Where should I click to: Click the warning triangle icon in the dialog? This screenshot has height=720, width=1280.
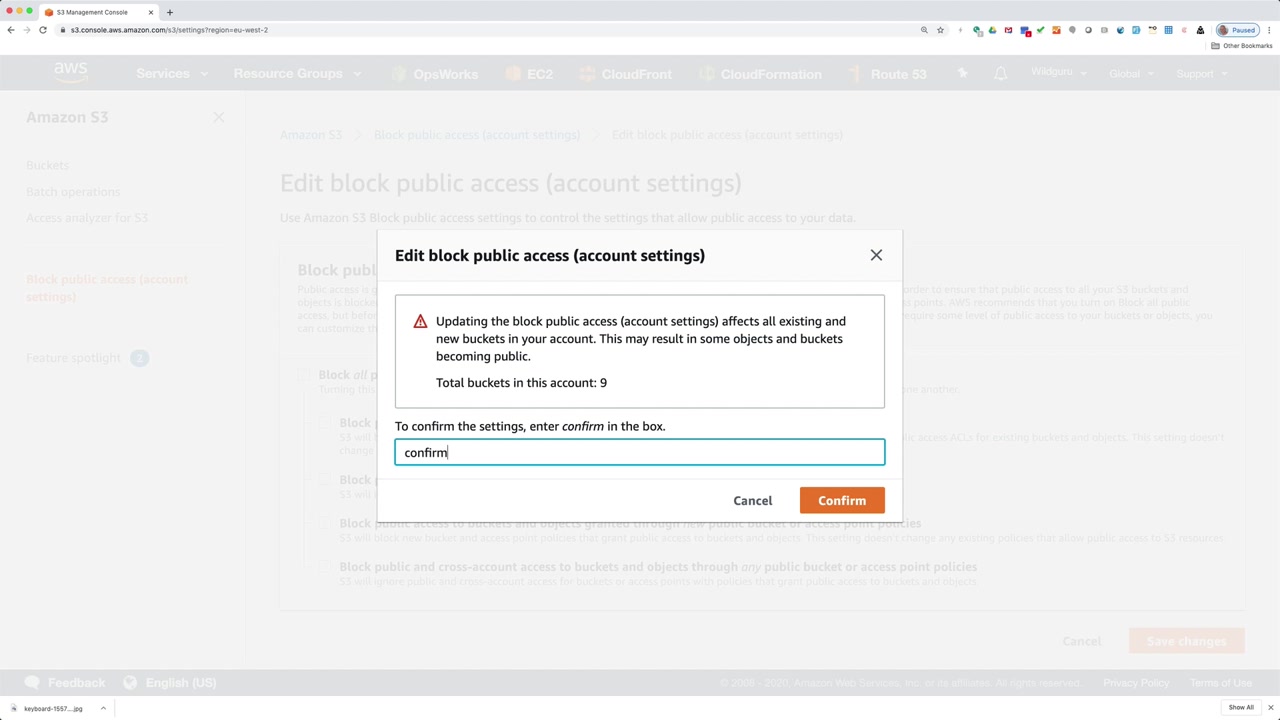[420, 321]
